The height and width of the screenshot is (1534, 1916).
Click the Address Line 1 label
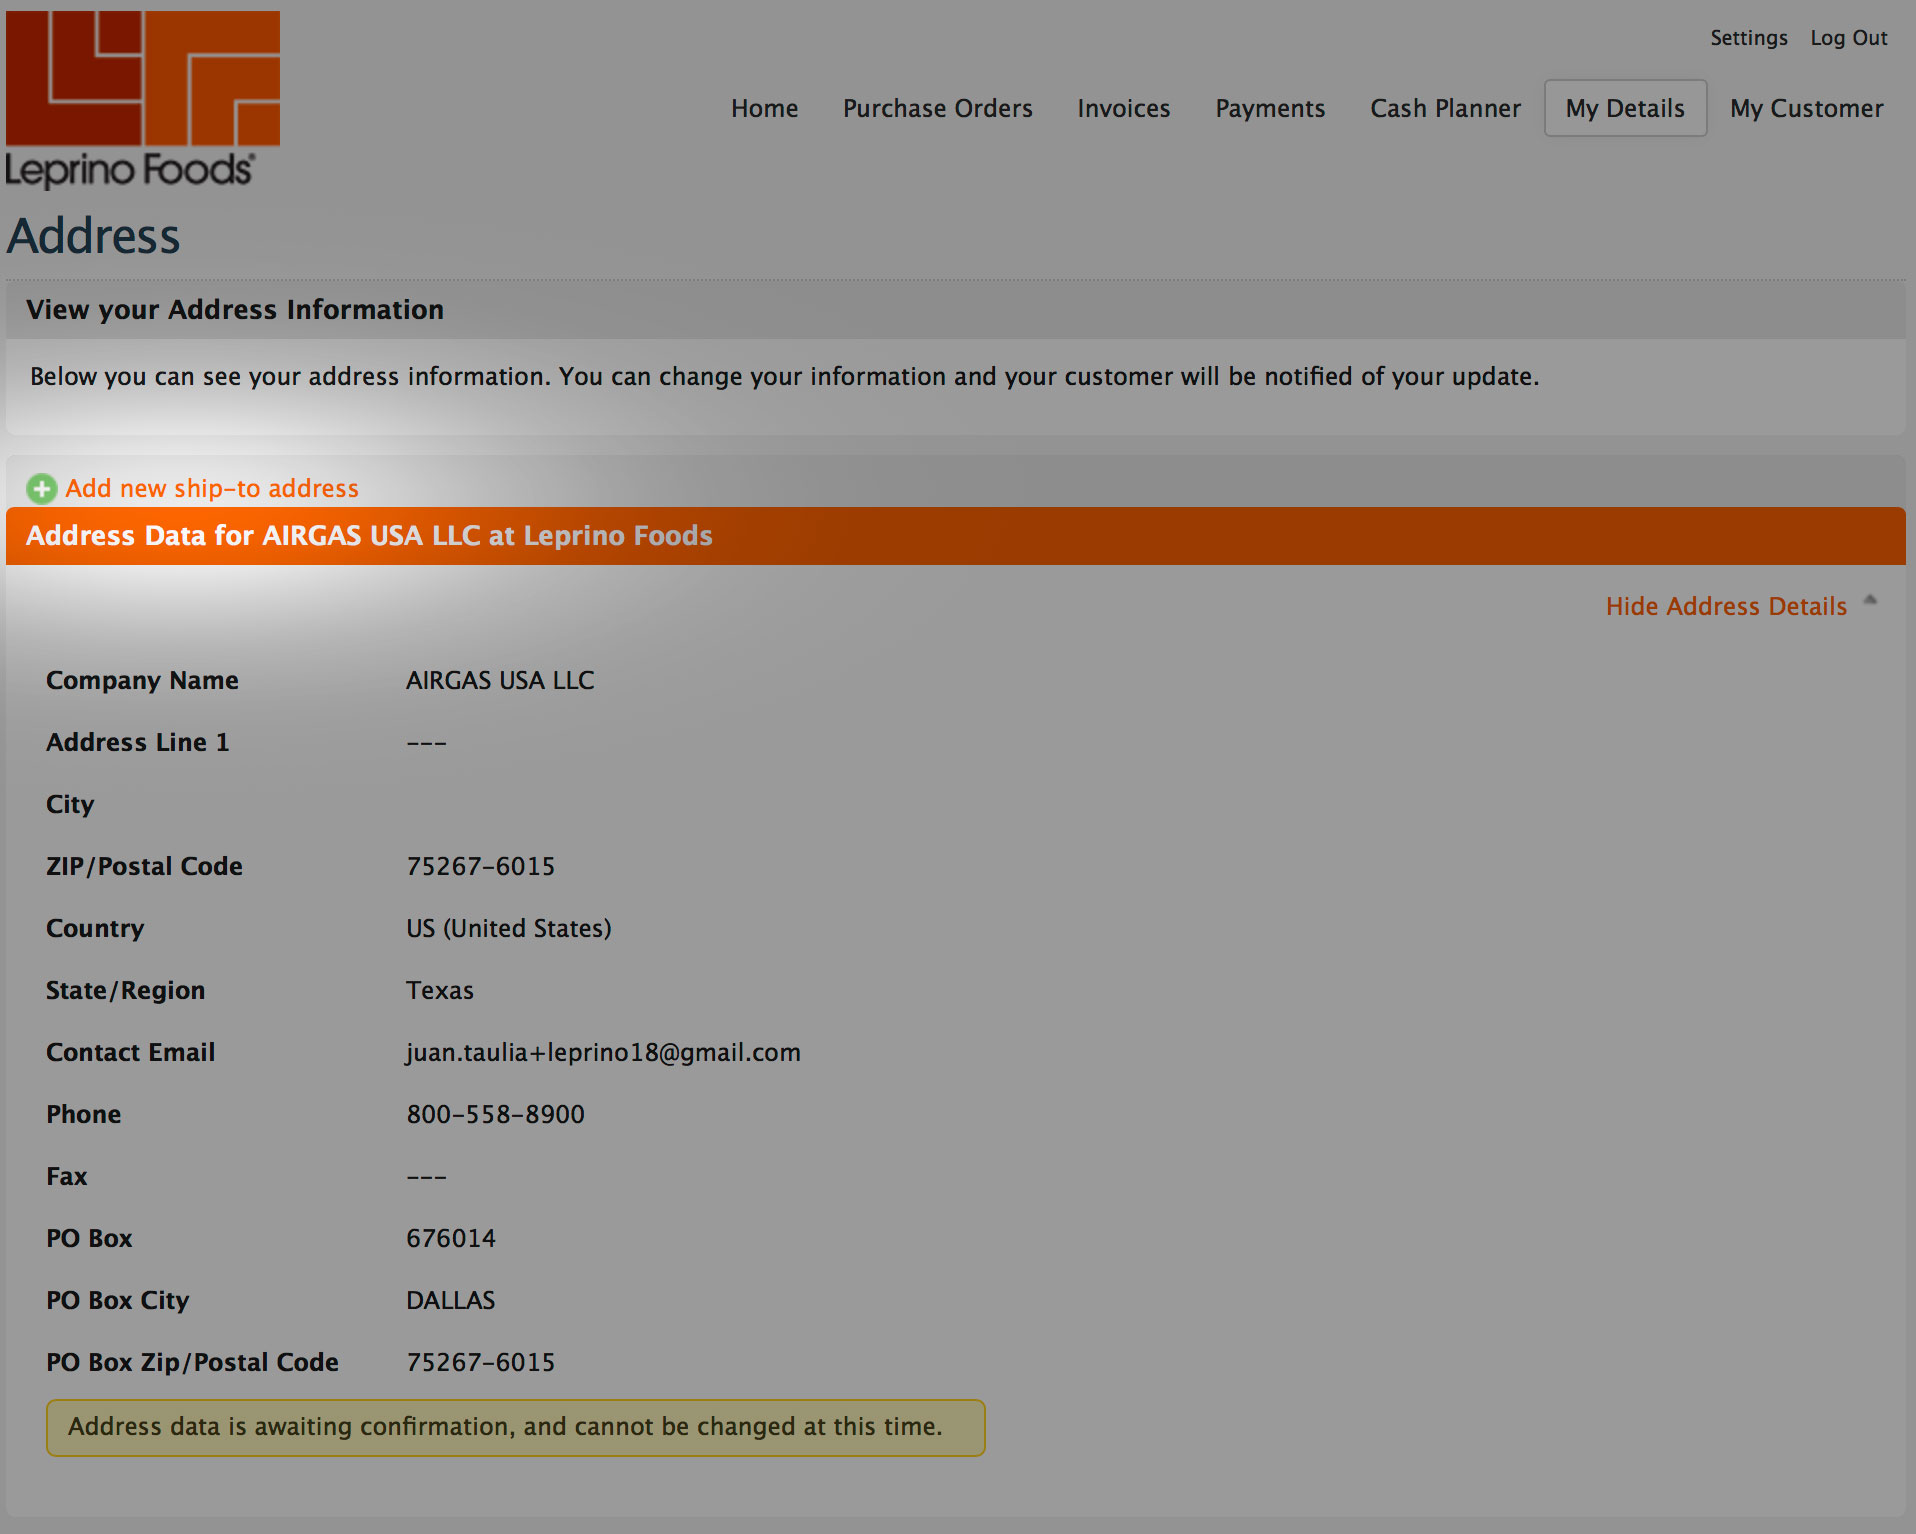tap(137, 742)
